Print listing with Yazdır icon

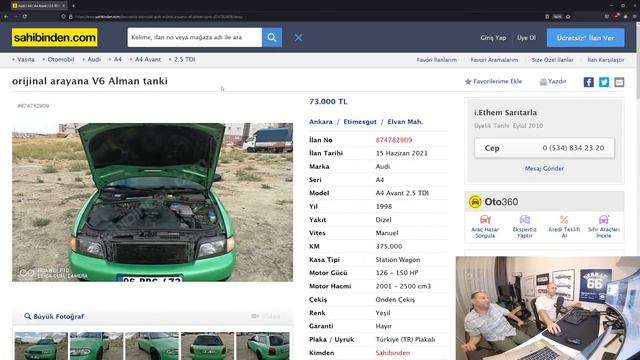click(553, 82)
